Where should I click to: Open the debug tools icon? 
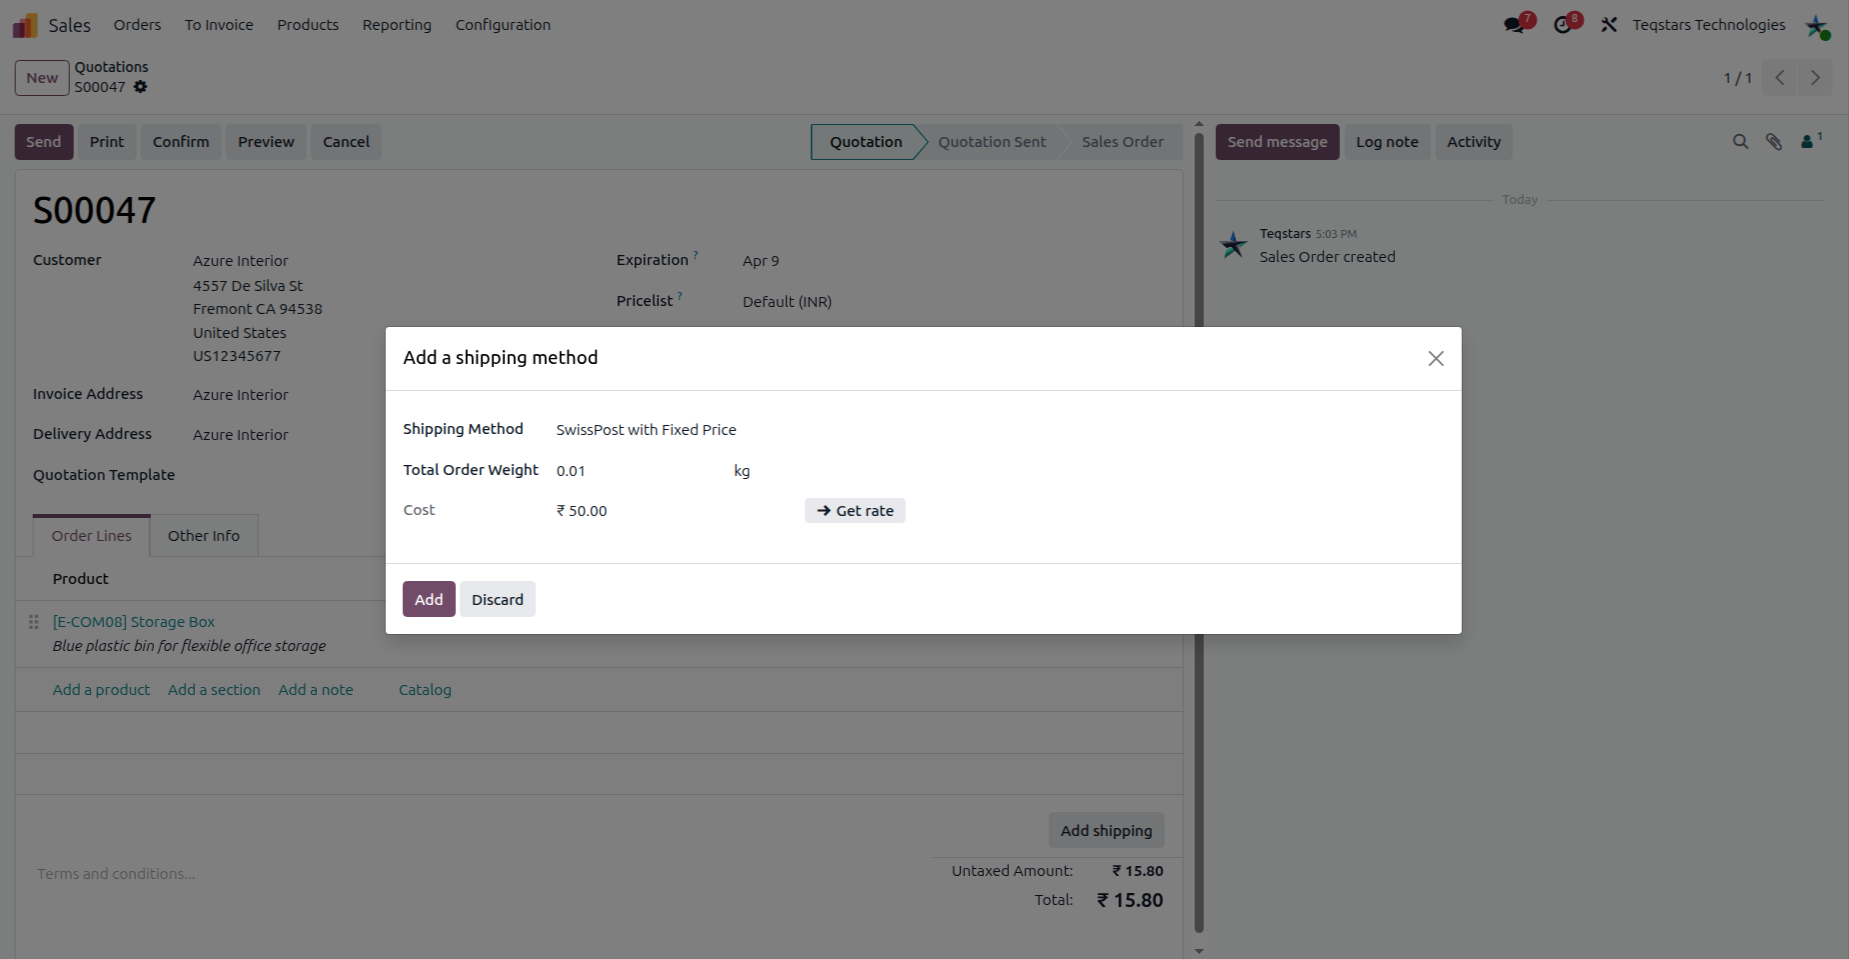(1609, 25)
